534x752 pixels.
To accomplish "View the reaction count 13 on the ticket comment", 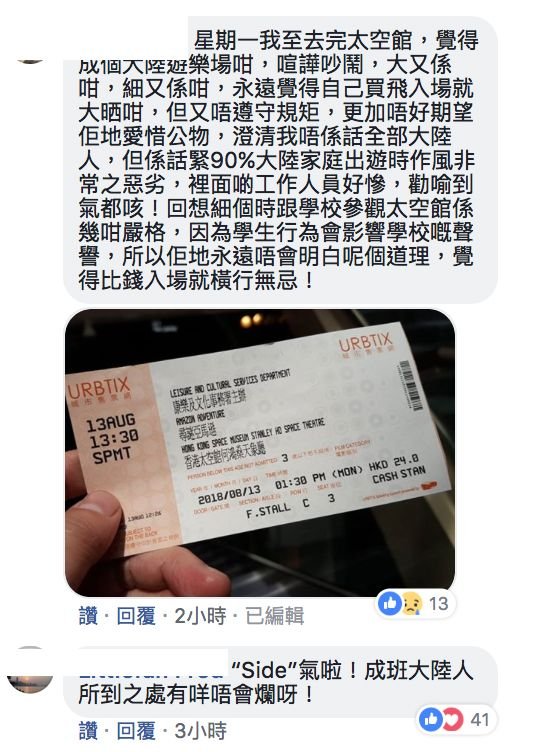I will 439,604.
